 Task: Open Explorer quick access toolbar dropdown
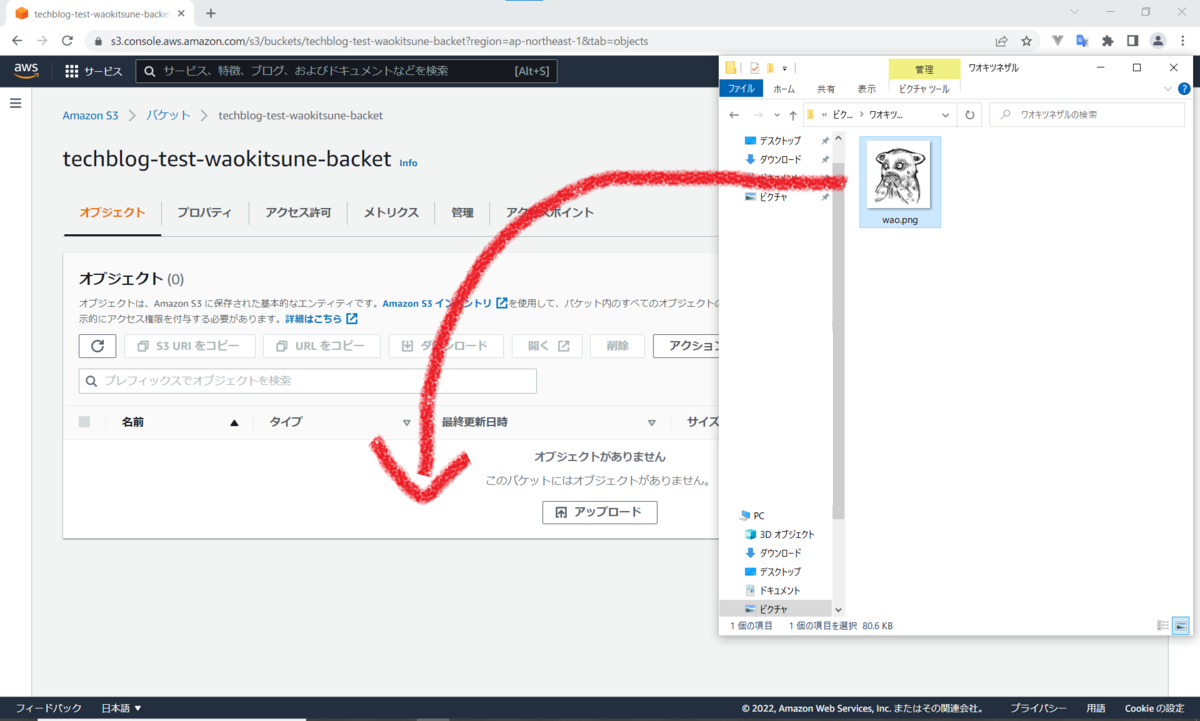(785, 68)
